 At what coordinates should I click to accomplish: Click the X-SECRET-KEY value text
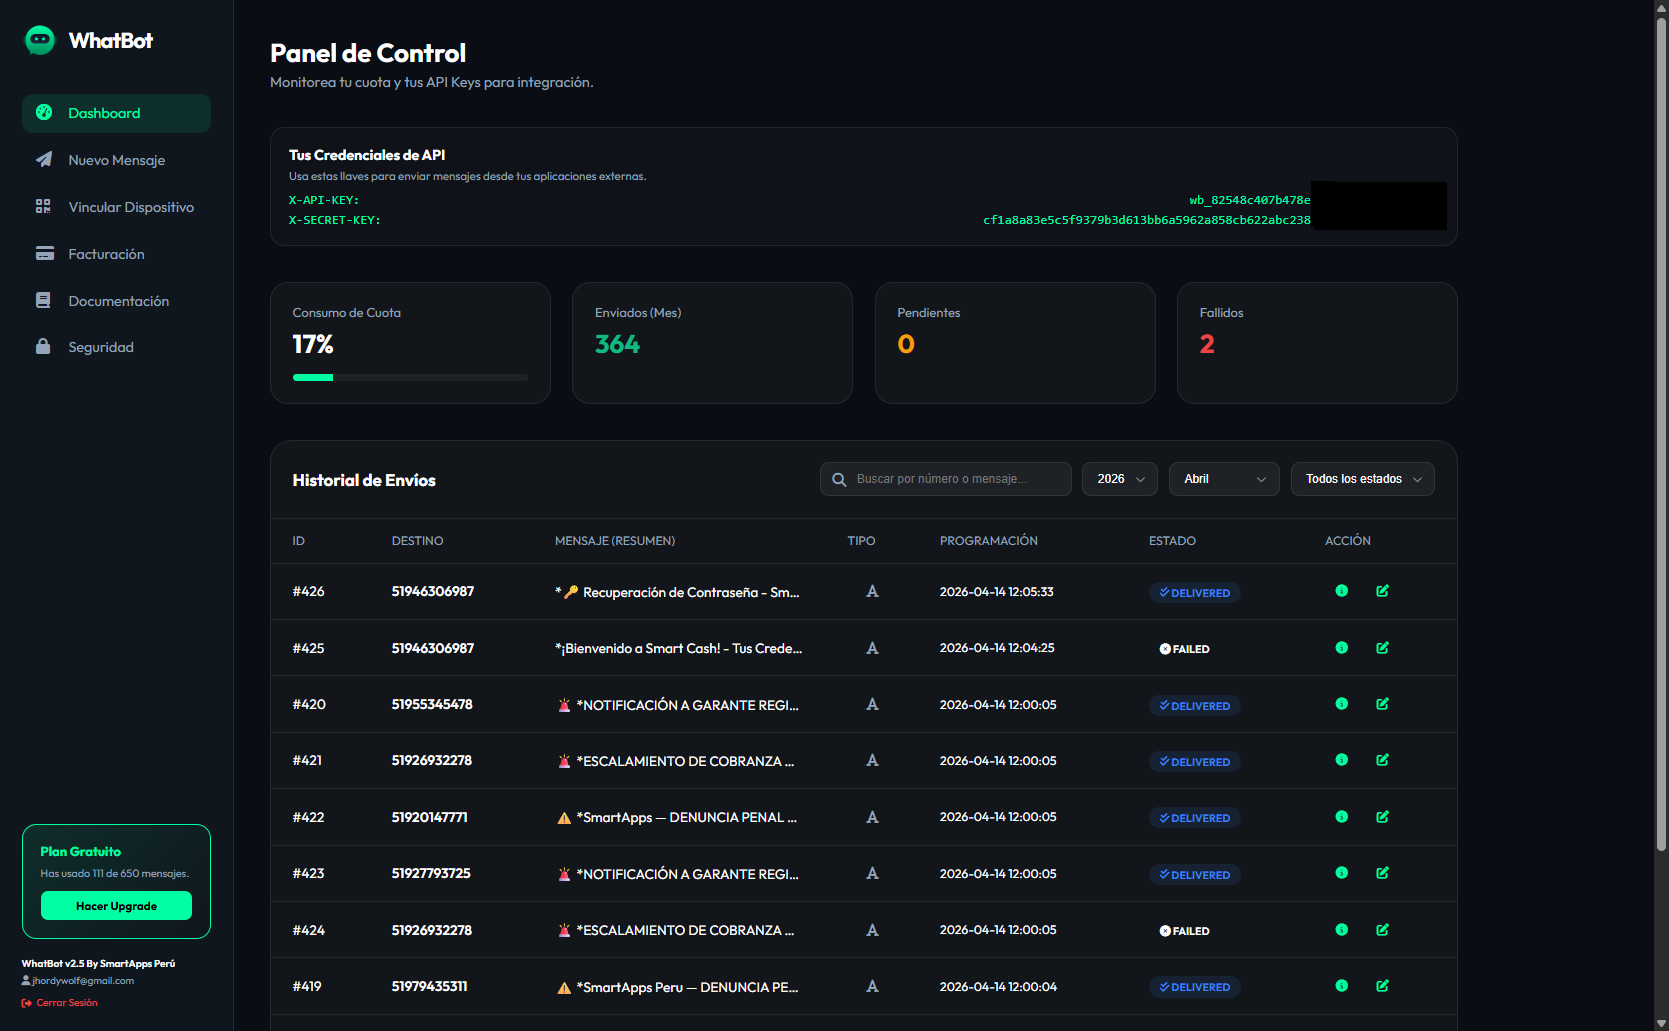[1146, 220]
